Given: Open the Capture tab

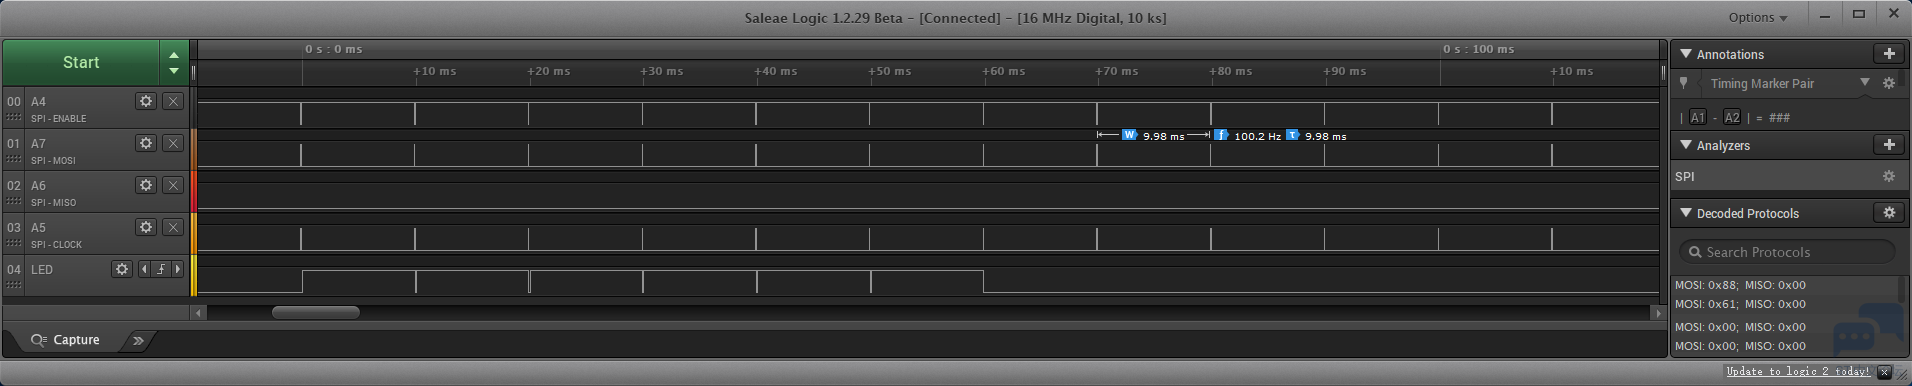Looking at the screenshot, I should [x=66, y=340].
